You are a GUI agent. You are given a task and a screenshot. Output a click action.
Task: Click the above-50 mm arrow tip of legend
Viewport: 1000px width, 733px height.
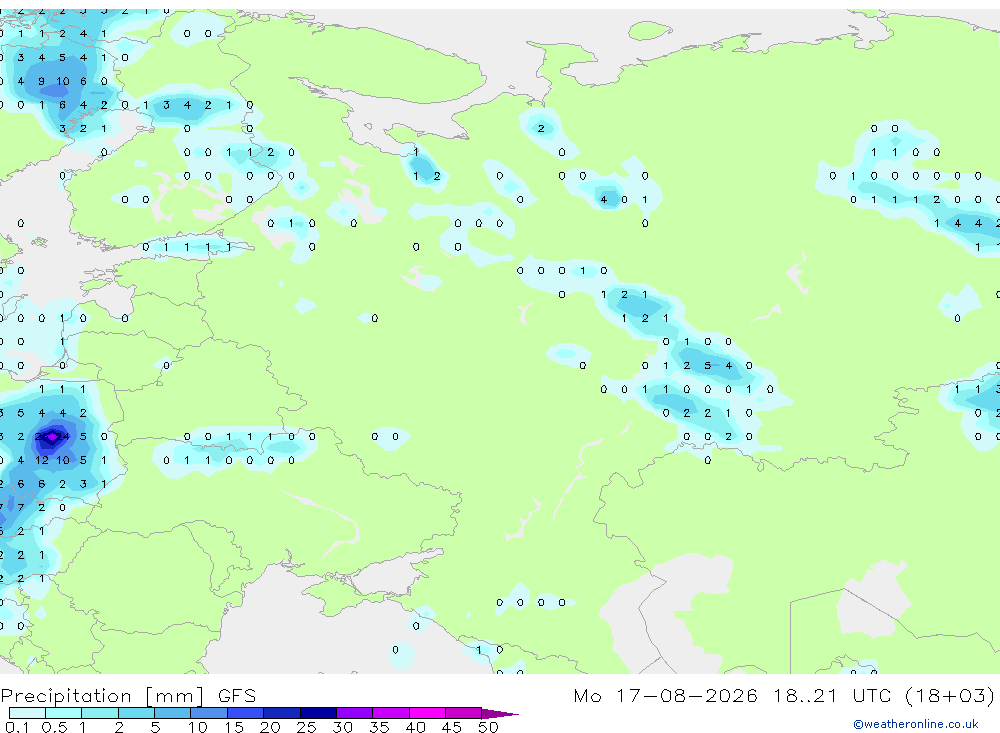coord(499,714)
